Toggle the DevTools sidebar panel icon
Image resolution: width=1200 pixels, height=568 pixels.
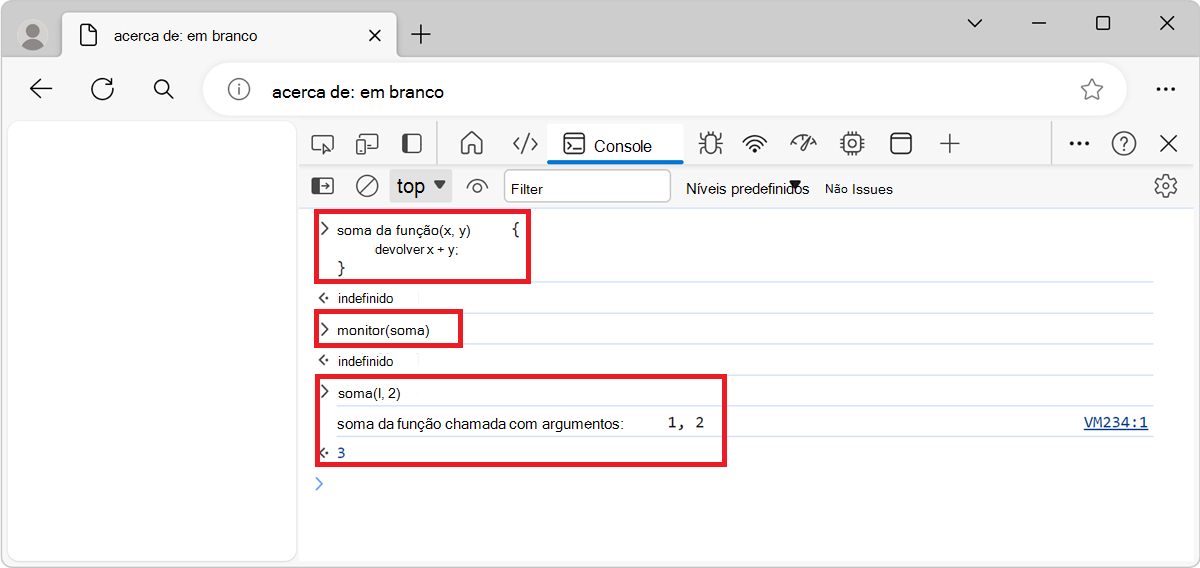(x=412, y=144)
